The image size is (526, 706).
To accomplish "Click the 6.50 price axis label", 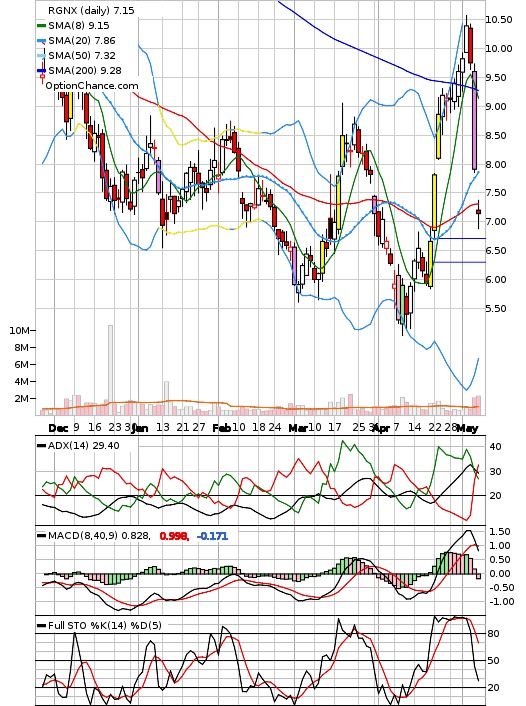I will tap(496, 251).
